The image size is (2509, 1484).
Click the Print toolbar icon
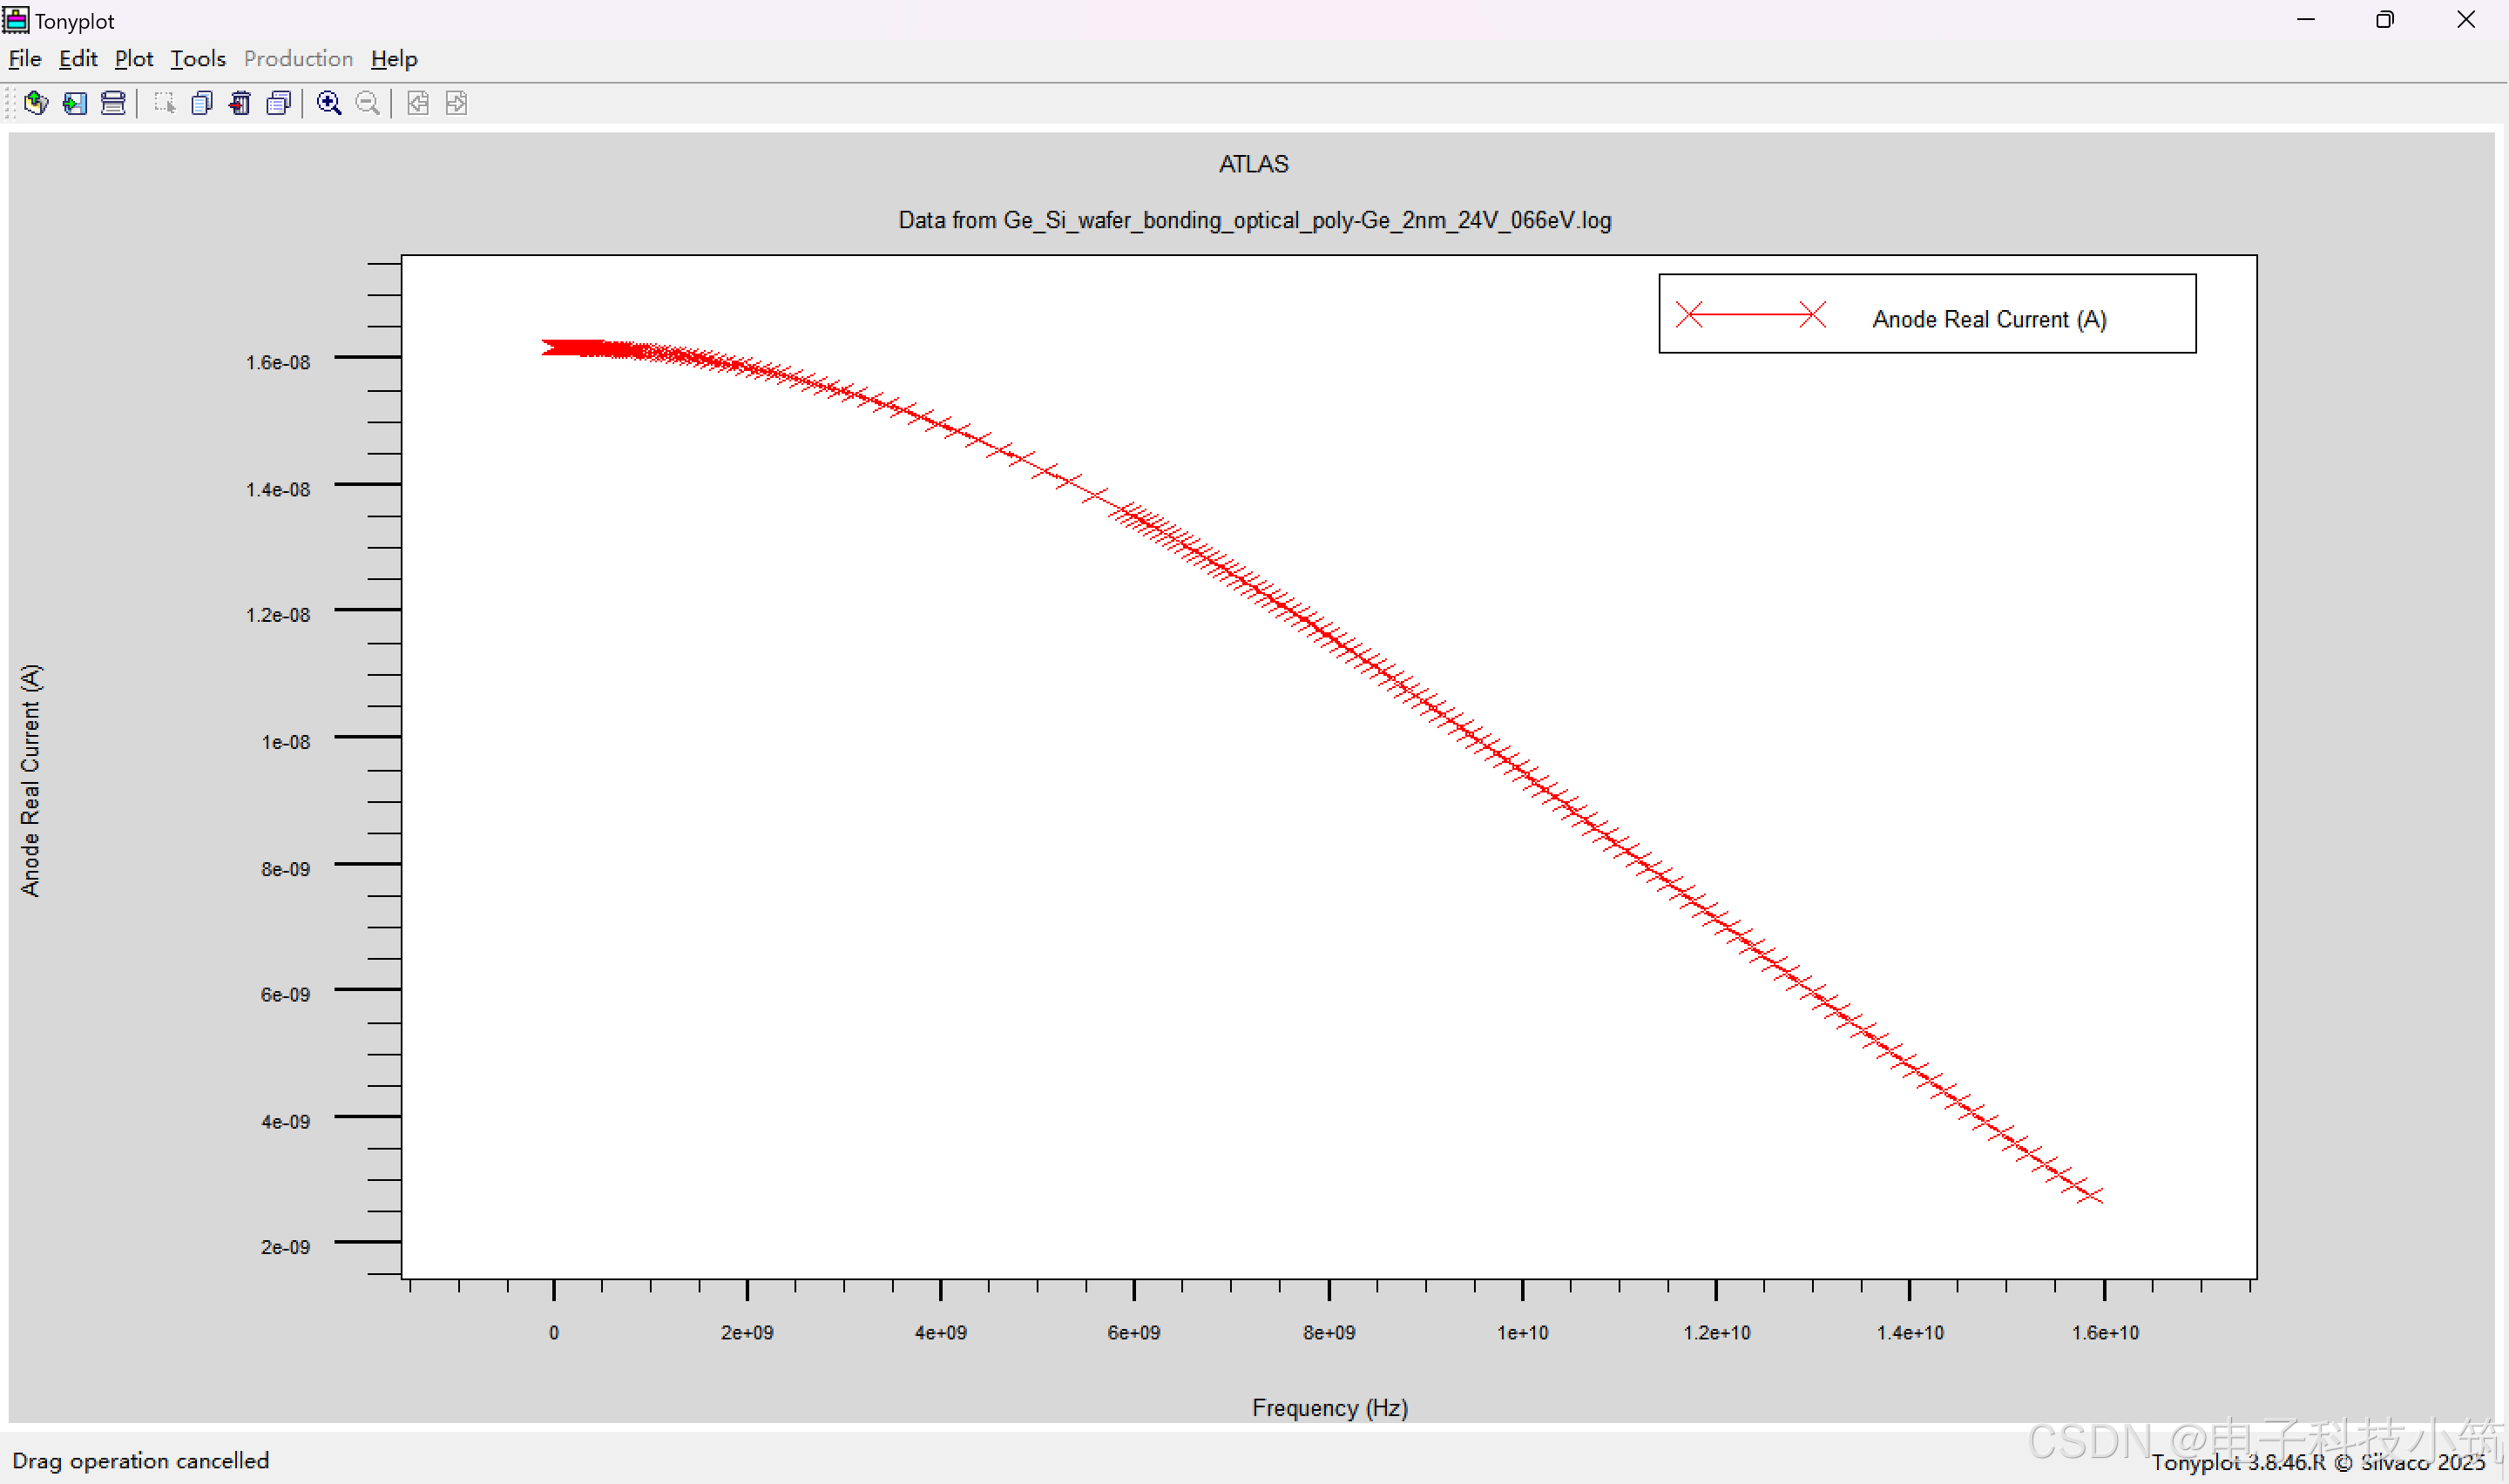pyautogui.click(x=113, y=103)
